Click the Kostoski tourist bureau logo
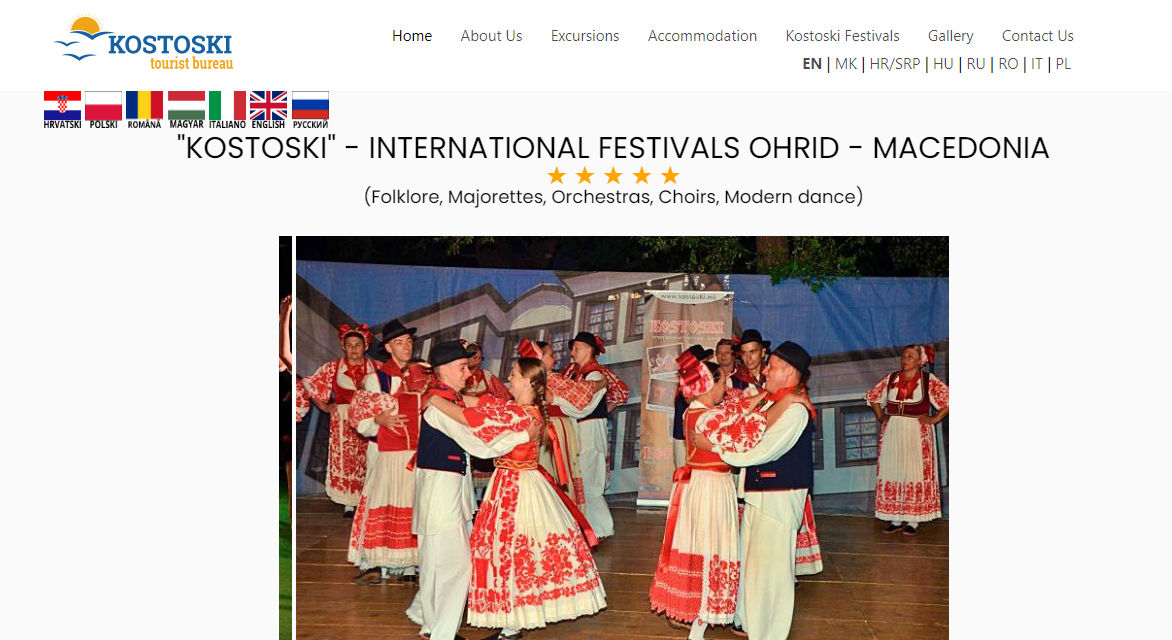Viewport: 1172px width, 640px height. click(144, 43)
